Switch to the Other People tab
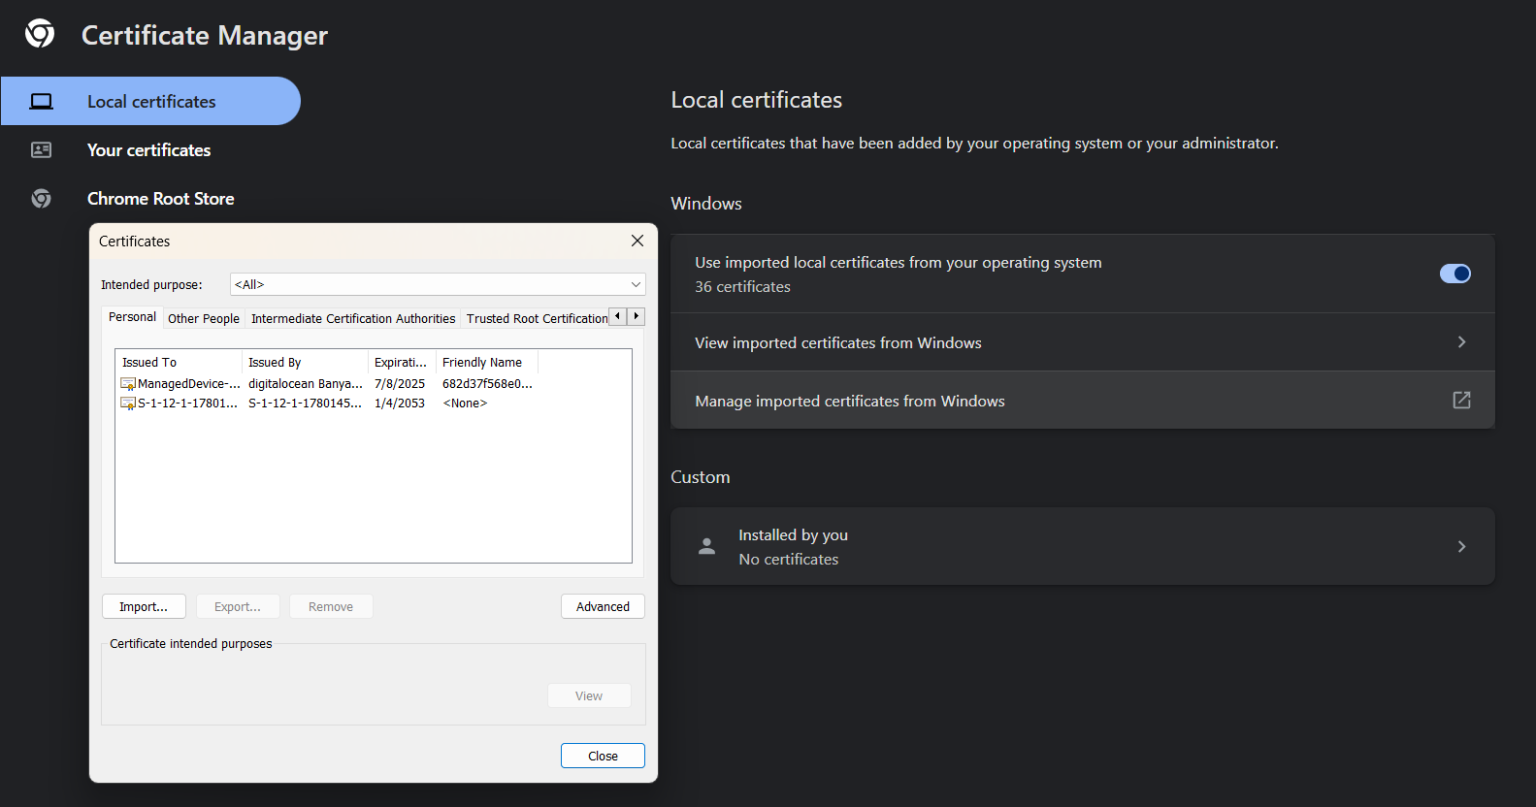 tap(203, 317)
